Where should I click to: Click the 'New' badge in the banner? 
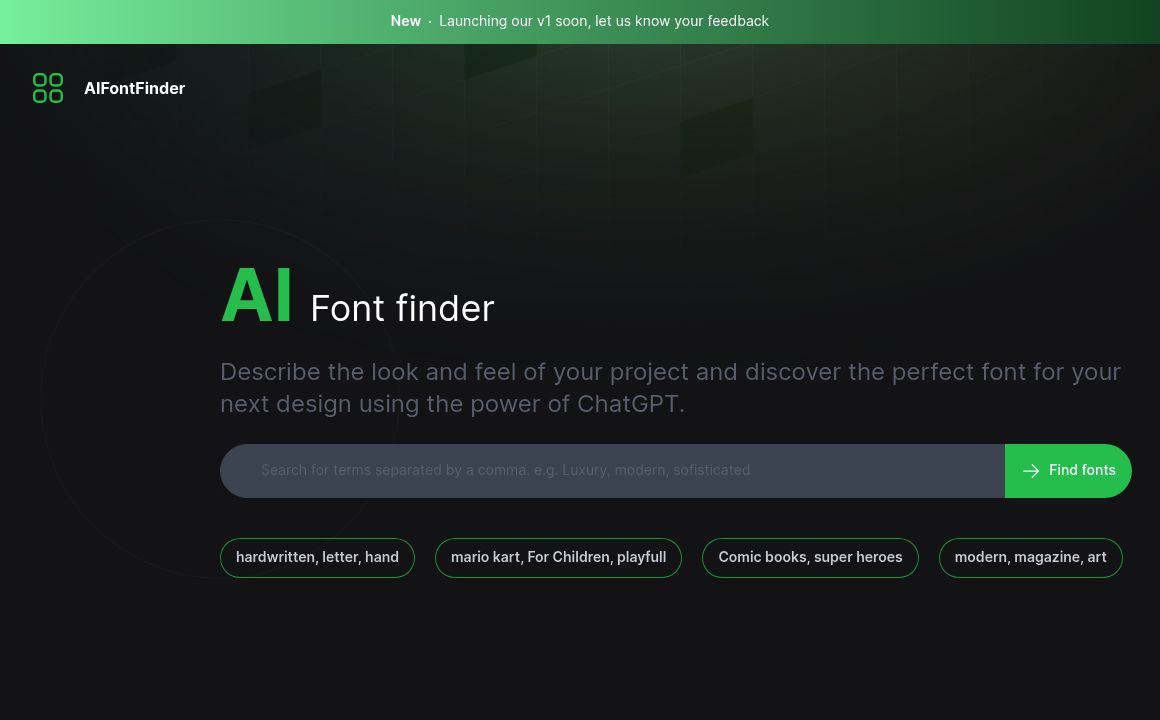pos(406,21)
